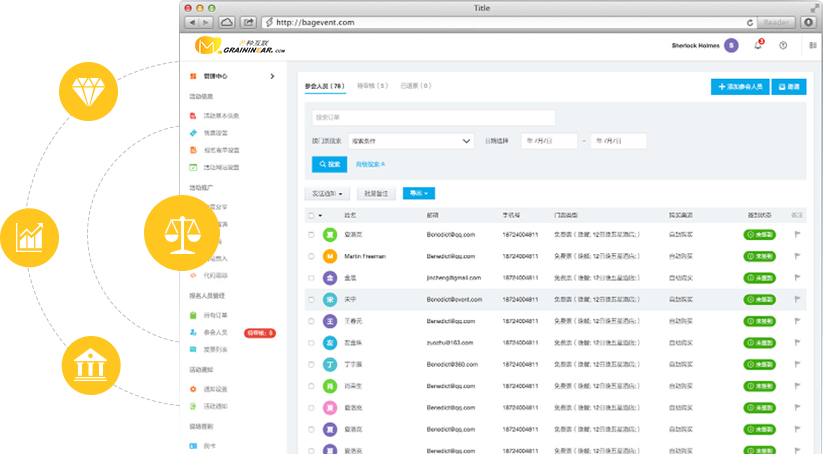Open the green 所有订单 clipboard icon
The image size is (823, 454).
click(193, 315)
